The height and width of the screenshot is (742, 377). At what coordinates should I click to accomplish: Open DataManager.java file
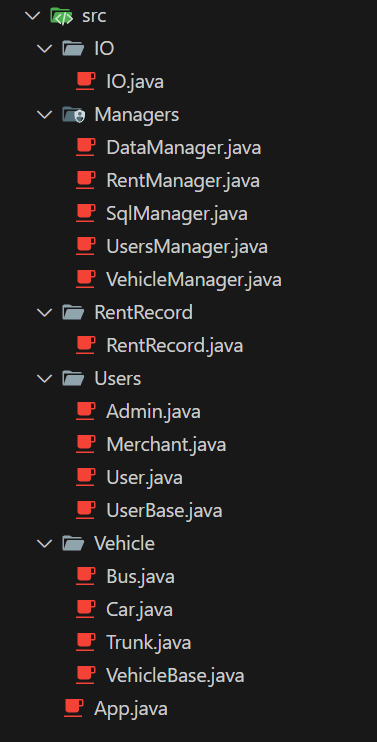pyautogui.click(x=184, y=148)
